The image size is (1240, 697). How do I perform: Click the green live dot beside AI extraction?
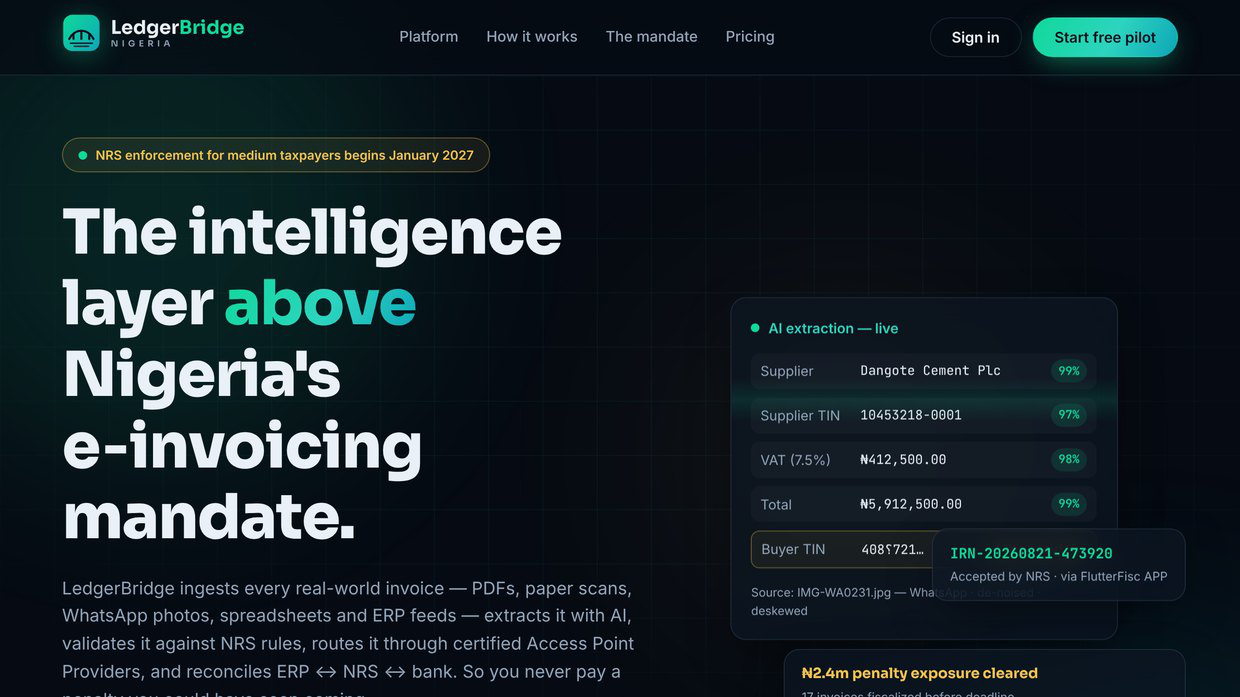pos(755,328)
